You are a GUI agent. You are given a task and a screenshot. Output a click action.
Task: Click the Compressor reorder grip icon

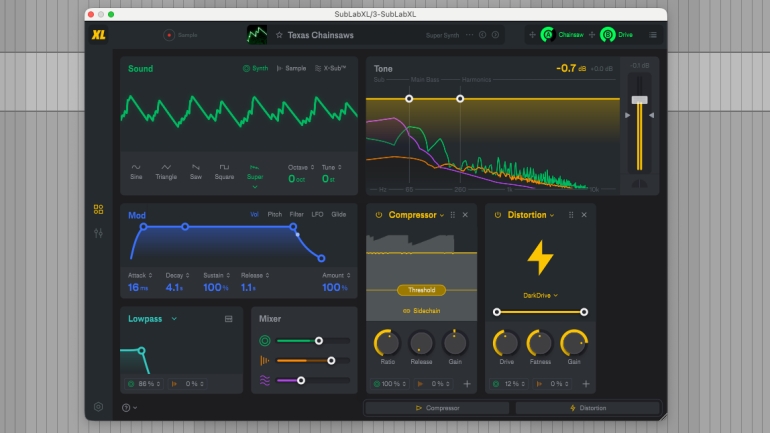pos(453,215)
